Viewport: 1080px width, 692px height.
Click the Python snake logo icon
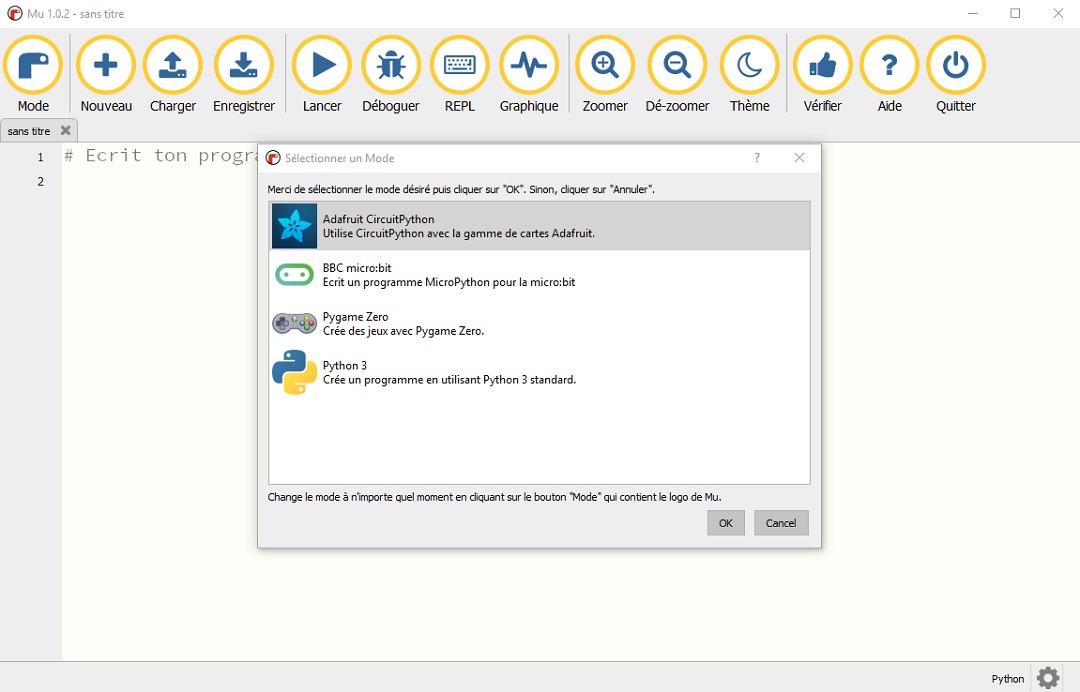(x=294, y=372)
